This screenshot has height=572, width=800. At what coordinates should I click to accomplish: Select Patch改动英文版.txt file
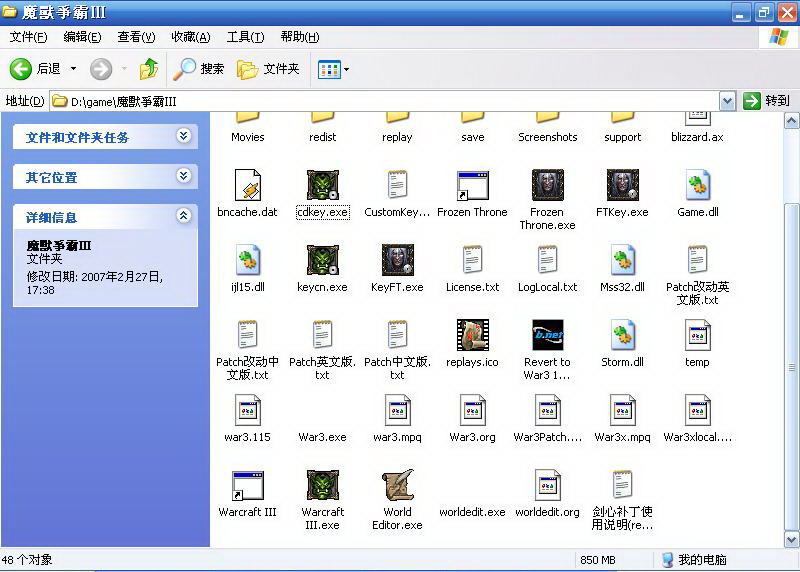tap(697, 260)
